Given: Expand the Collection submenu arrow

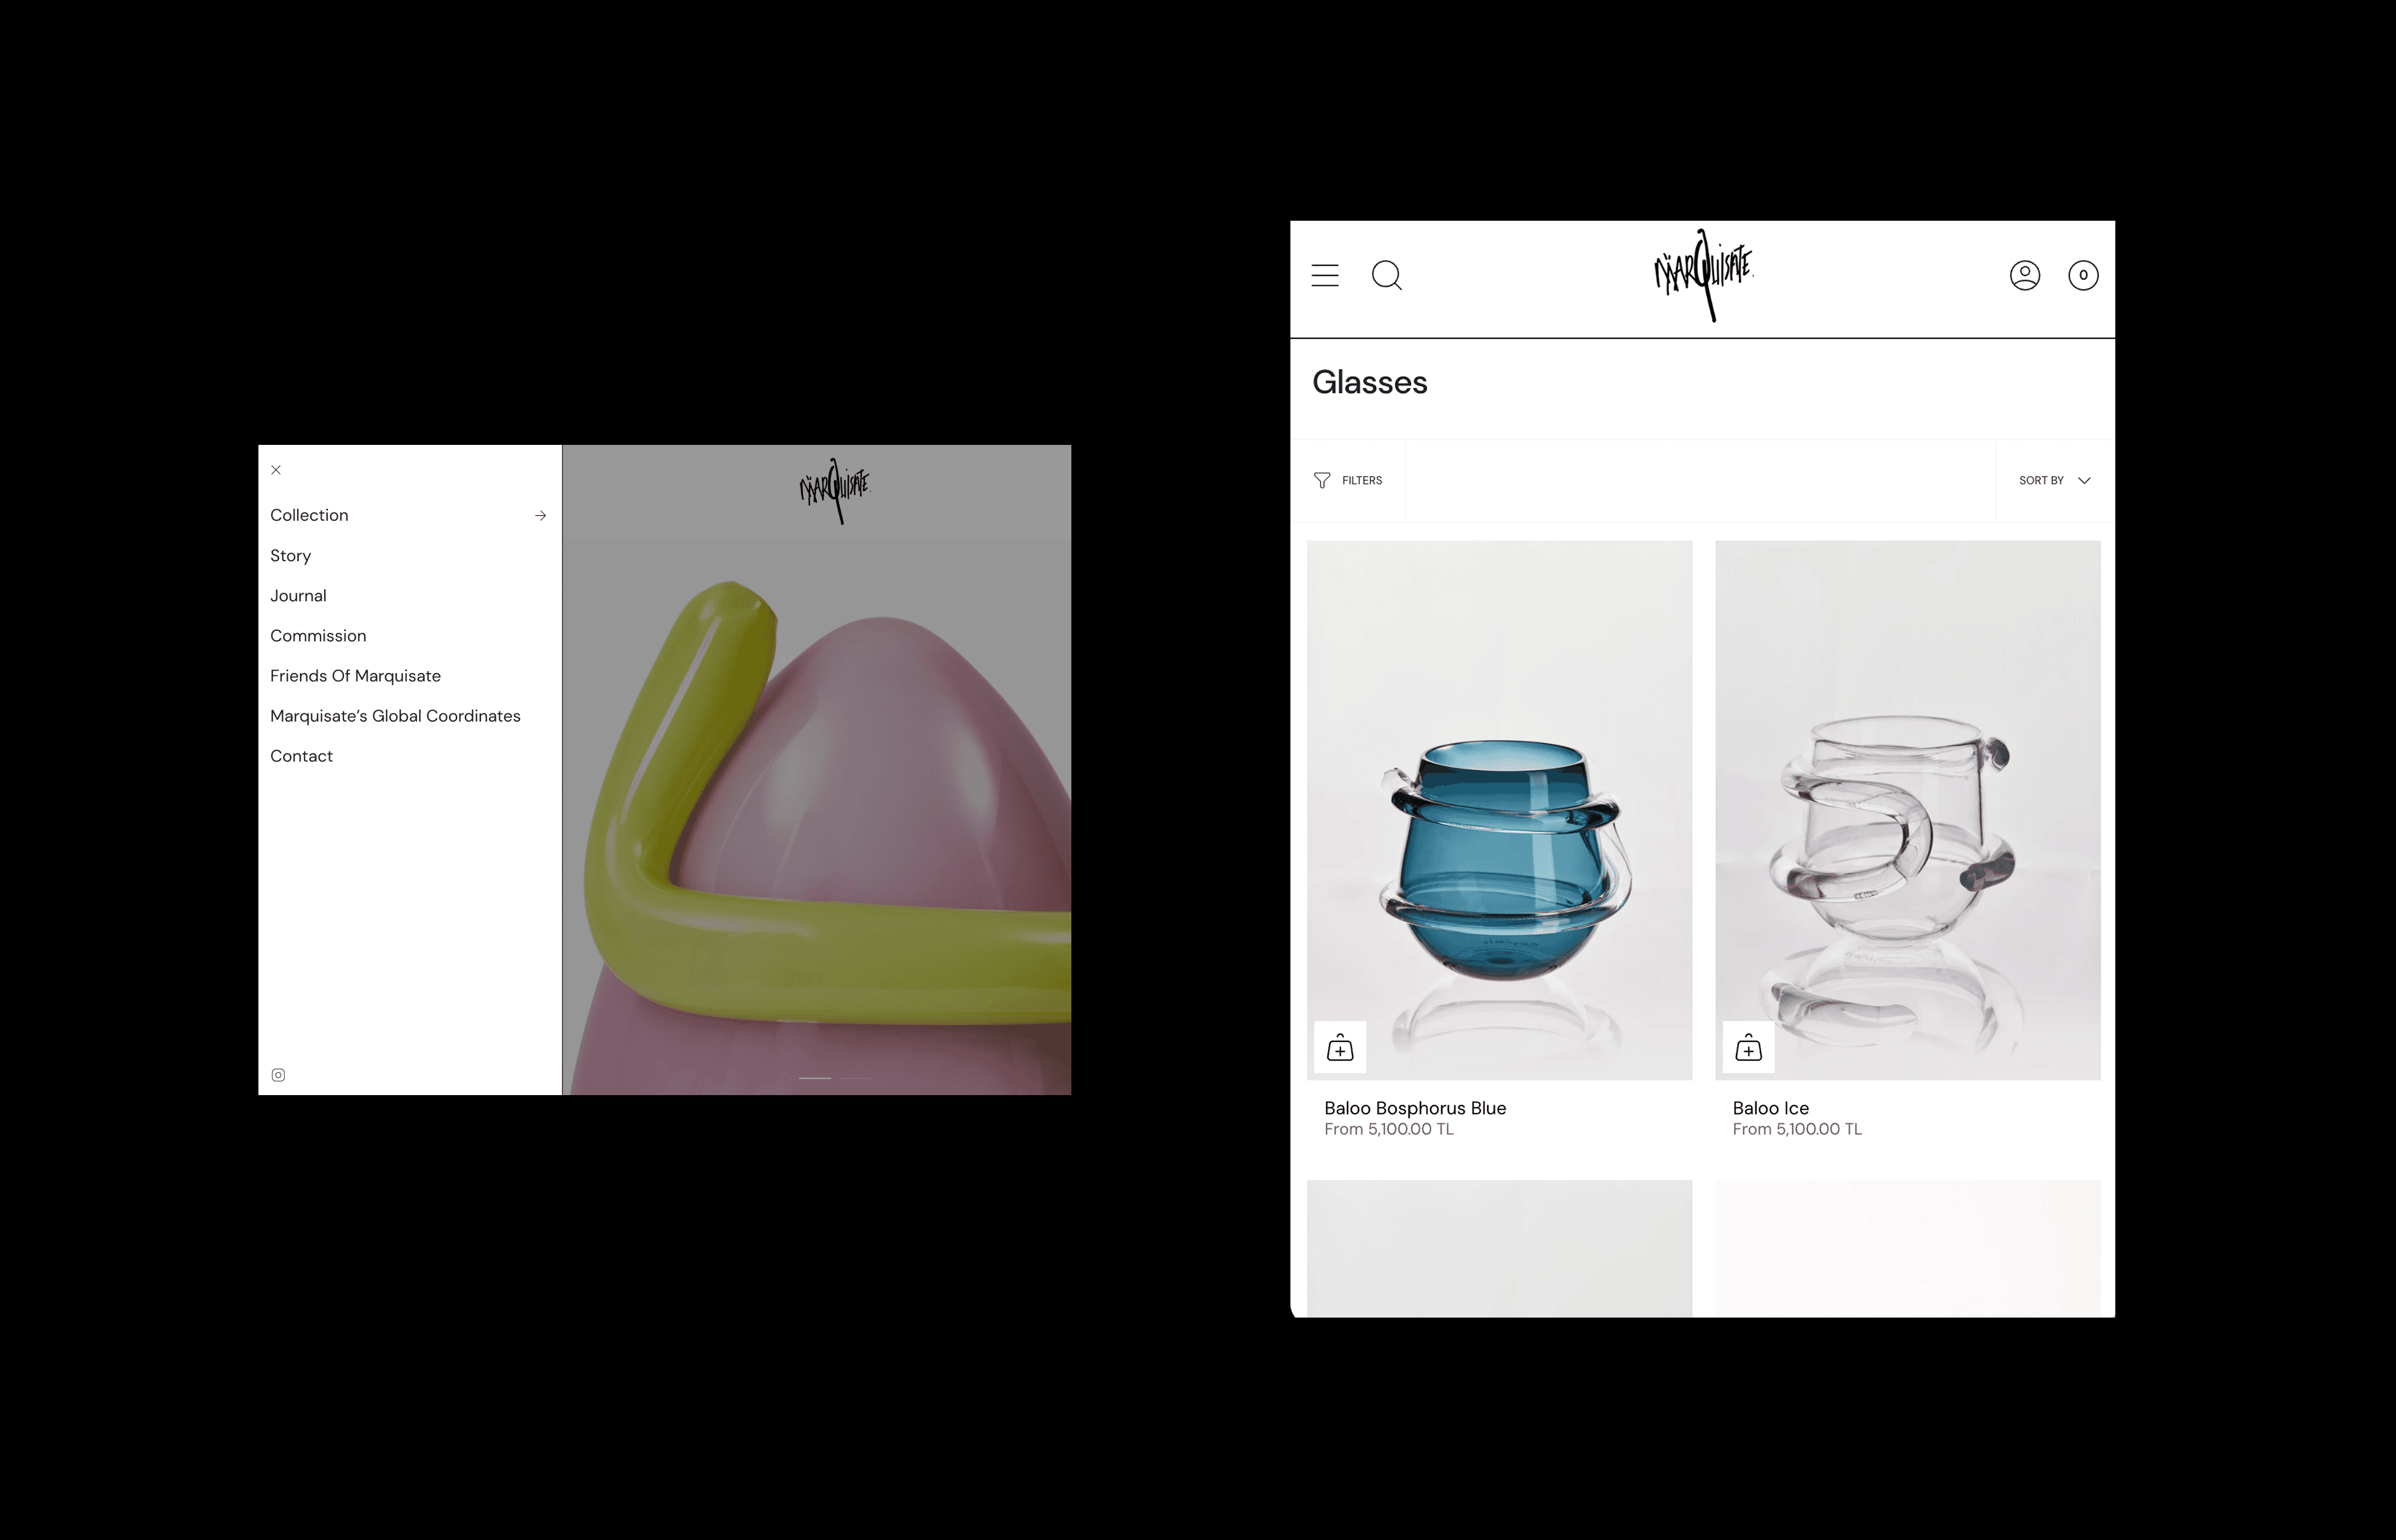Looking at the screenshot, I should pos(540,516).
